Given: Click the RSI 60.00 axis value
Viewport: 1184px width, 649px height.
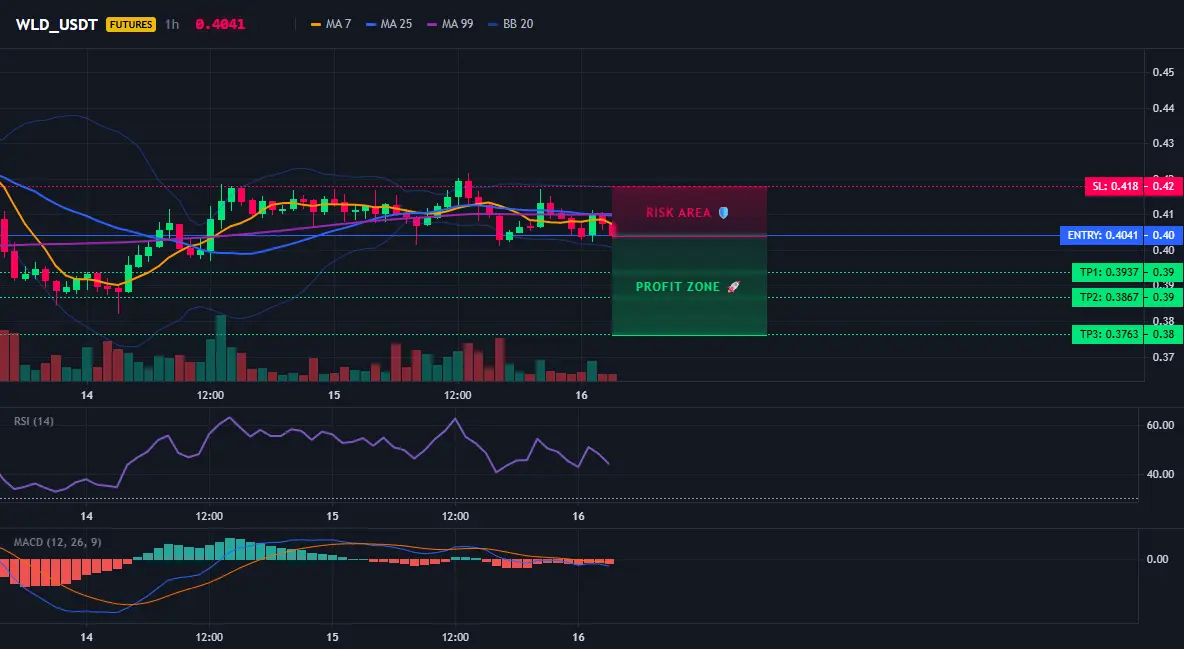Looking at the screenshot, I should click(1160, 425).
